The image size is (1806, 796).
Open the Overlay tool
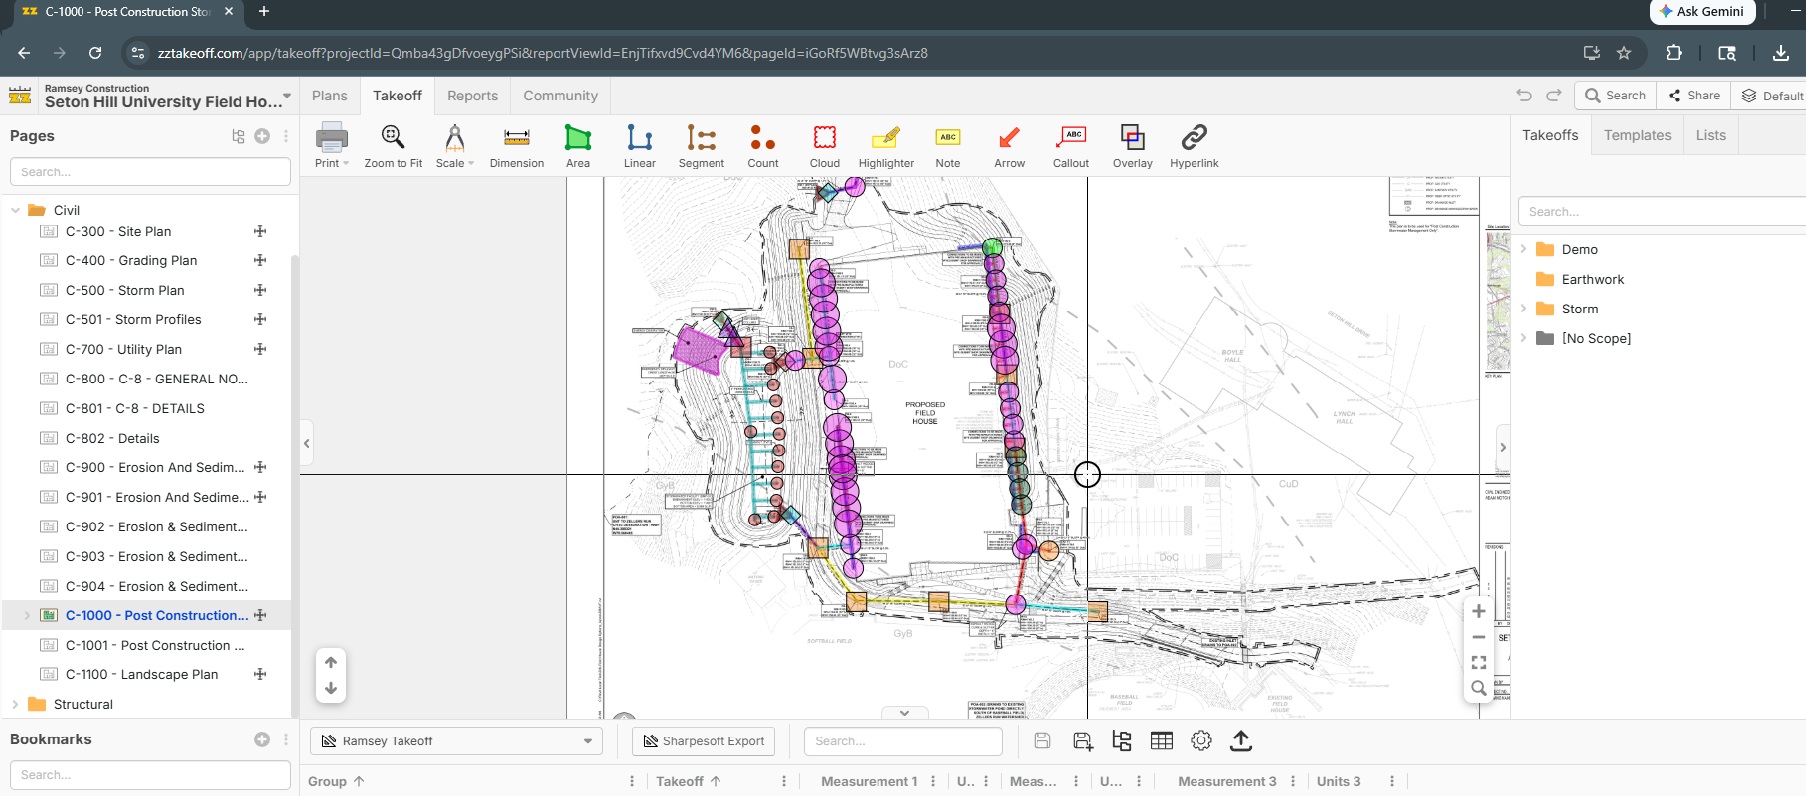[x=1132, y=145]
